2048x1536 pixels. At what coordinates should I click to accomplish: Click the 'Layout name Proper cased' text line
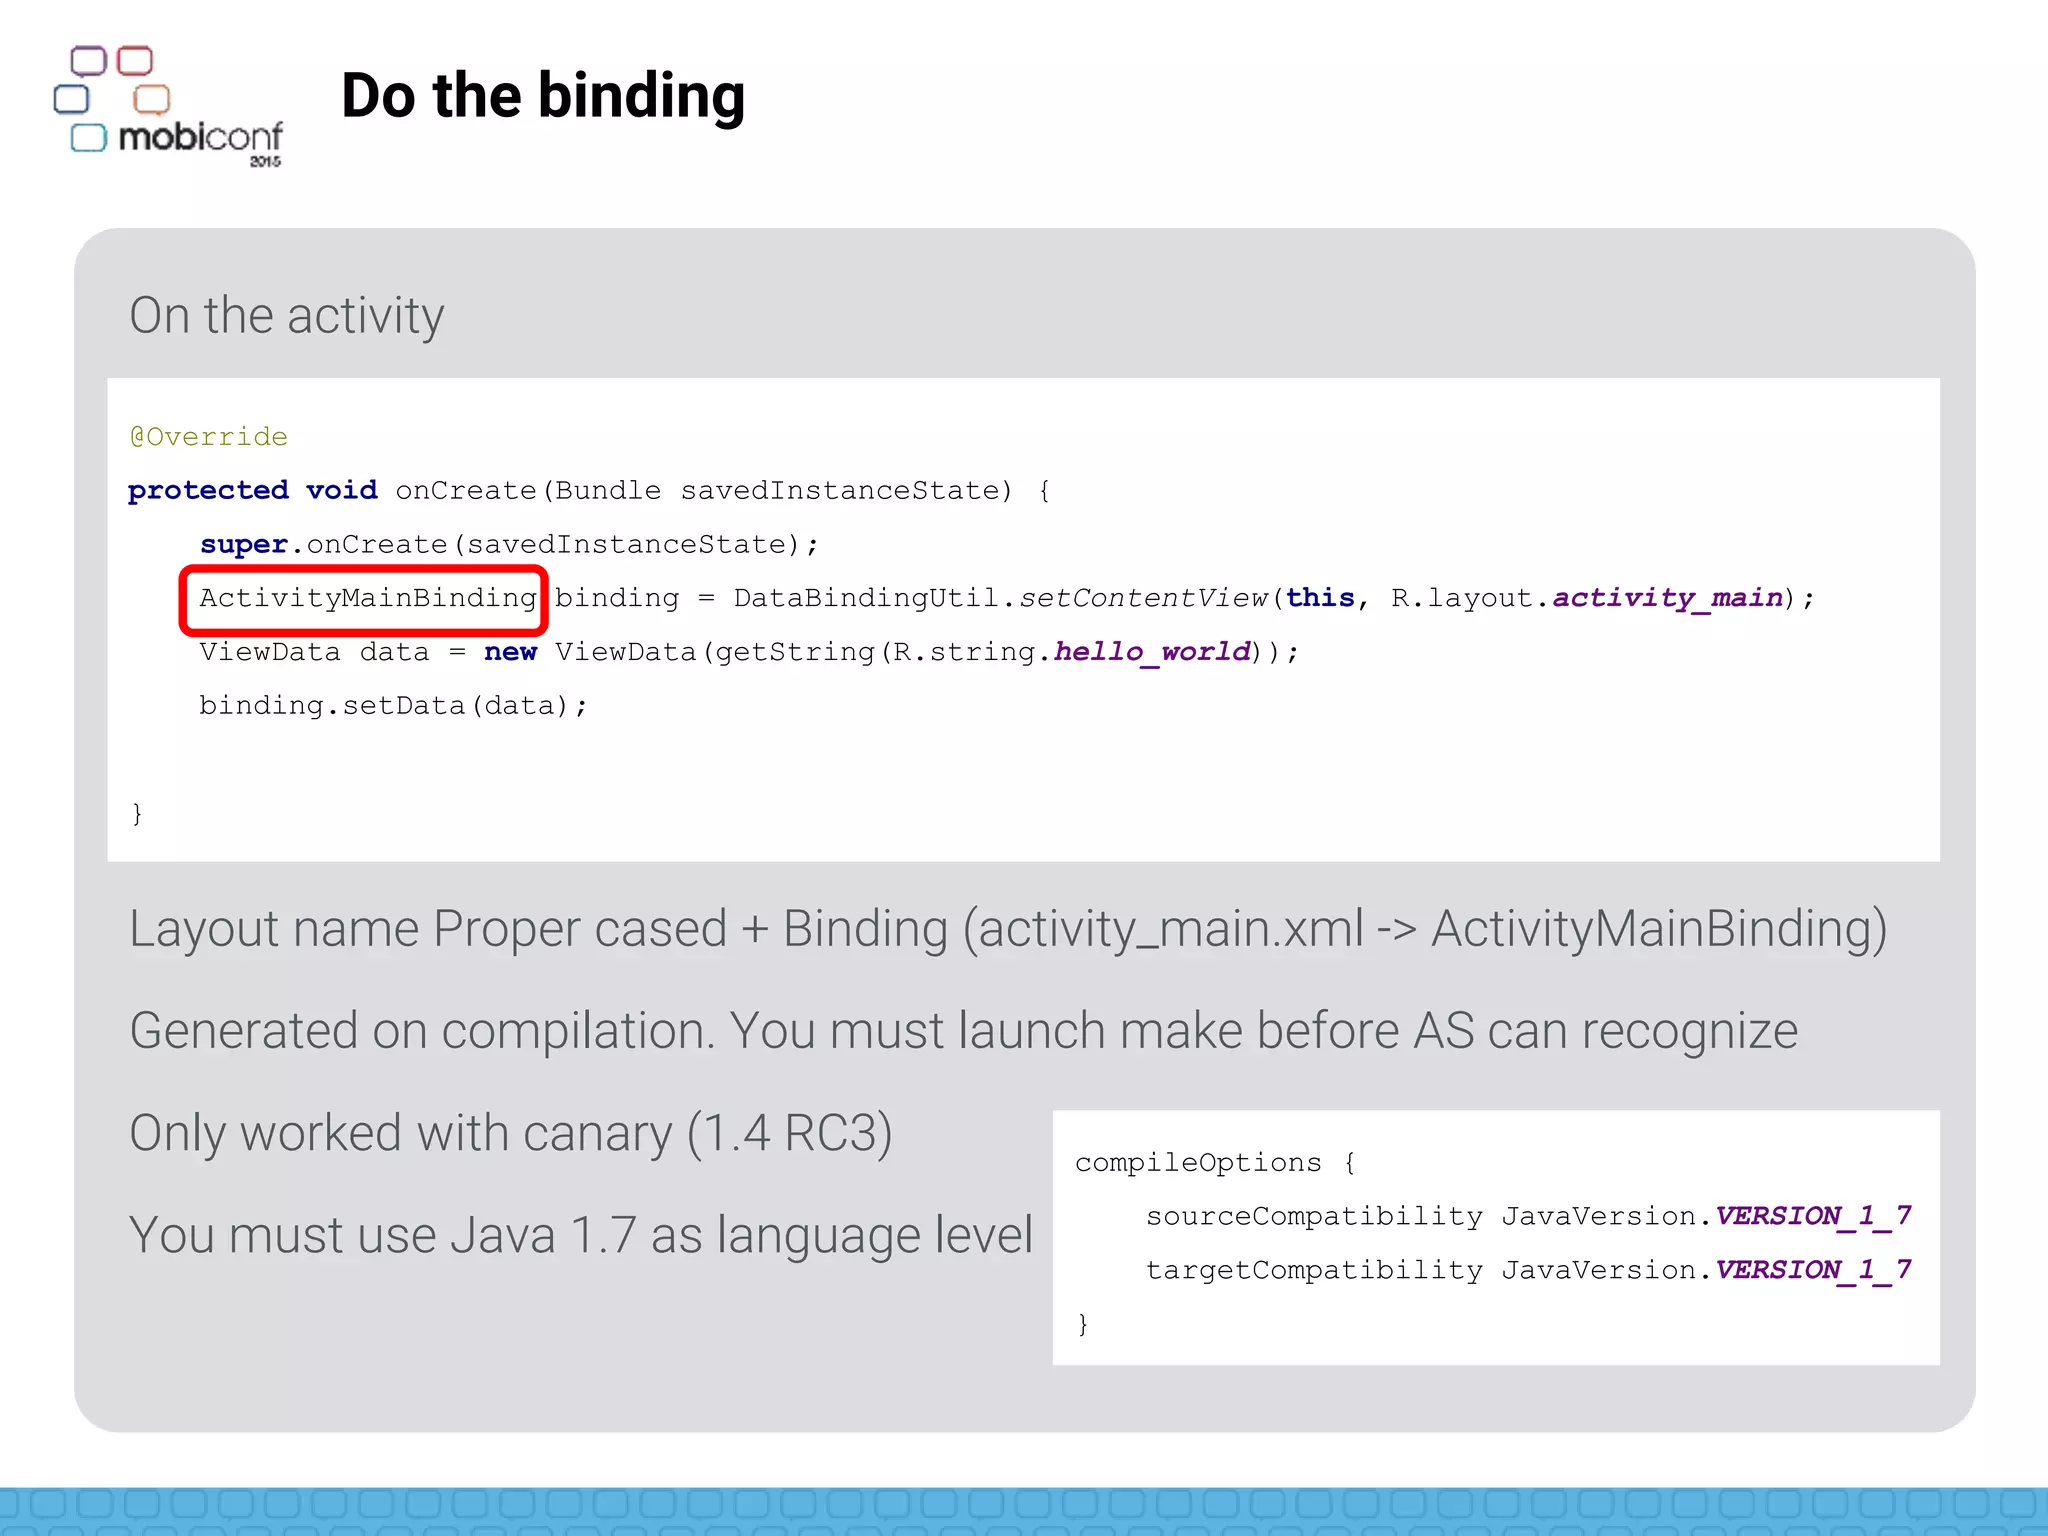point(1007,929)
